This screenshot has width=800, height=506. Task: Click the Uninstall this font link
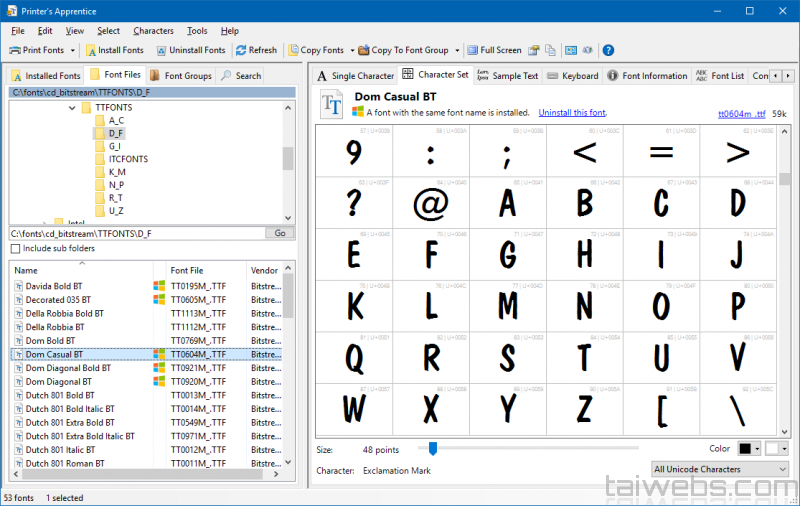pyautogui.click(x=572, y=113)
